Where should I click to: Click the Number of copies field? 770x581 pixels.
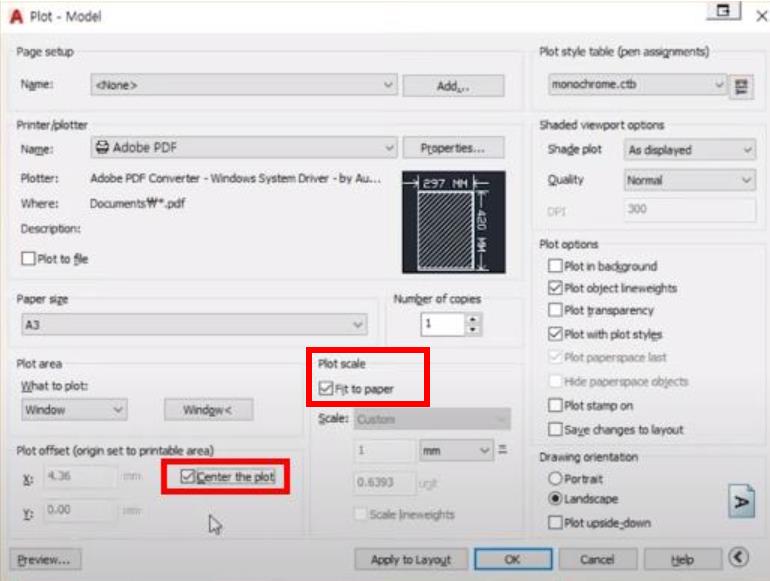tap(442, 324)
